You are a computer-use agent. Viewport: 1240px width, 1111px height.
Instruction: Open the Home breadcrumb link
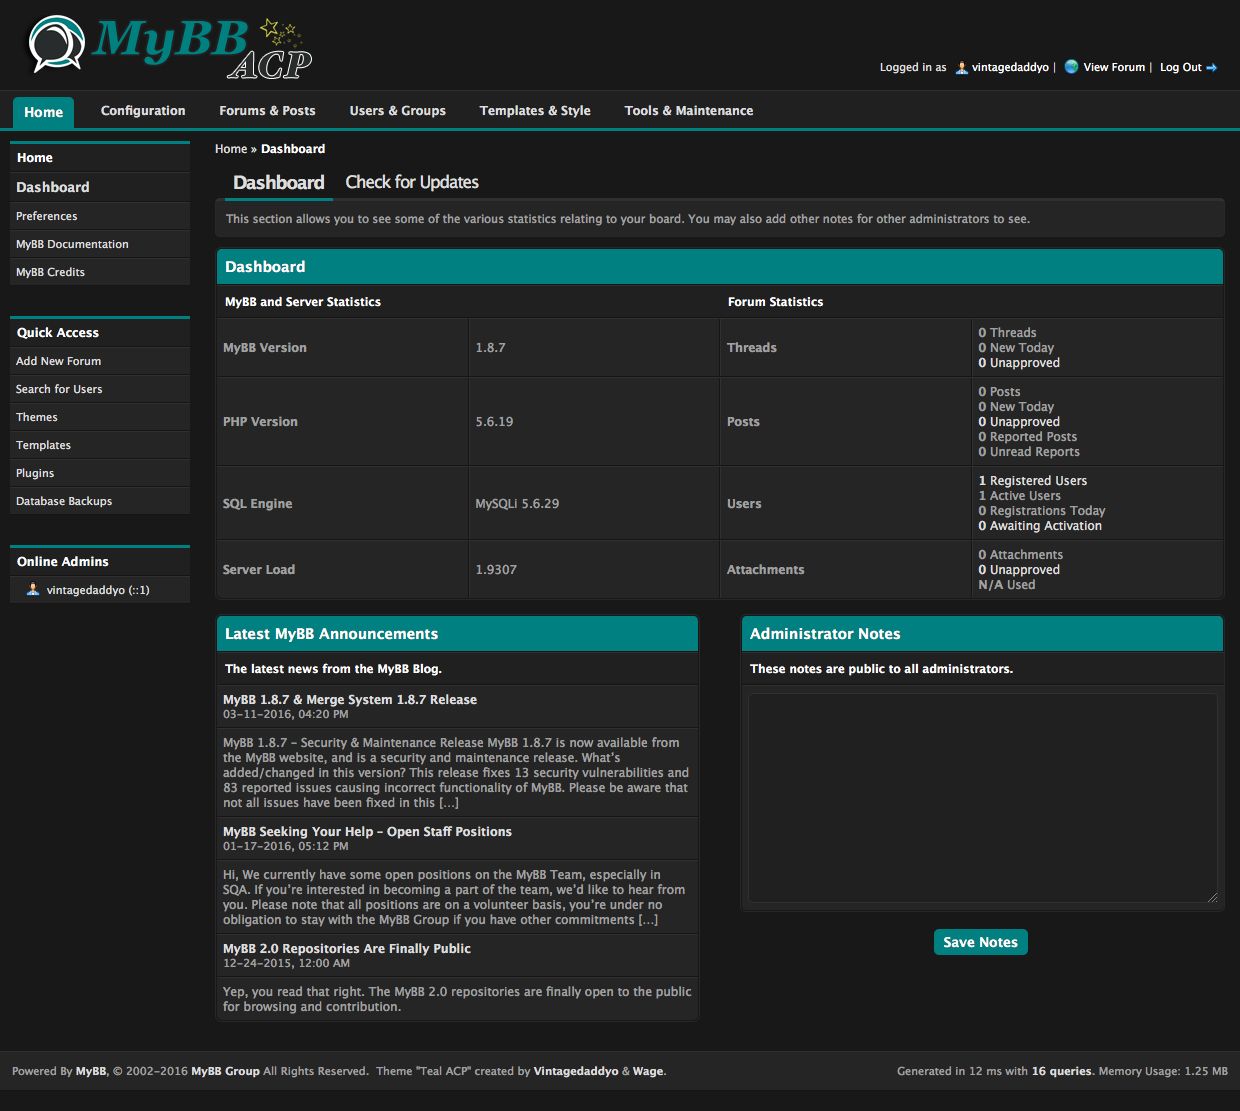(x=230, y=149)
